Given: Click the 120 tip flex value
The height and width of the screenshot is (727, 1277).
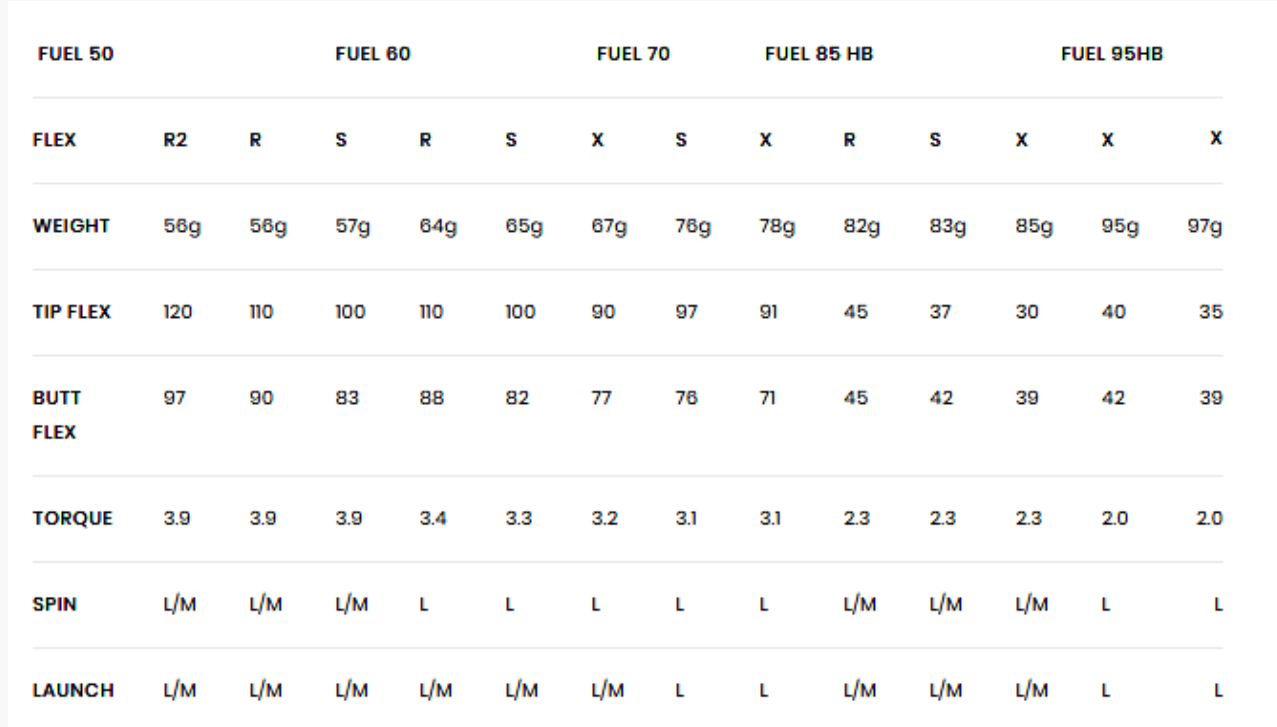Looking at the screenshot, I should coord(177,312).
